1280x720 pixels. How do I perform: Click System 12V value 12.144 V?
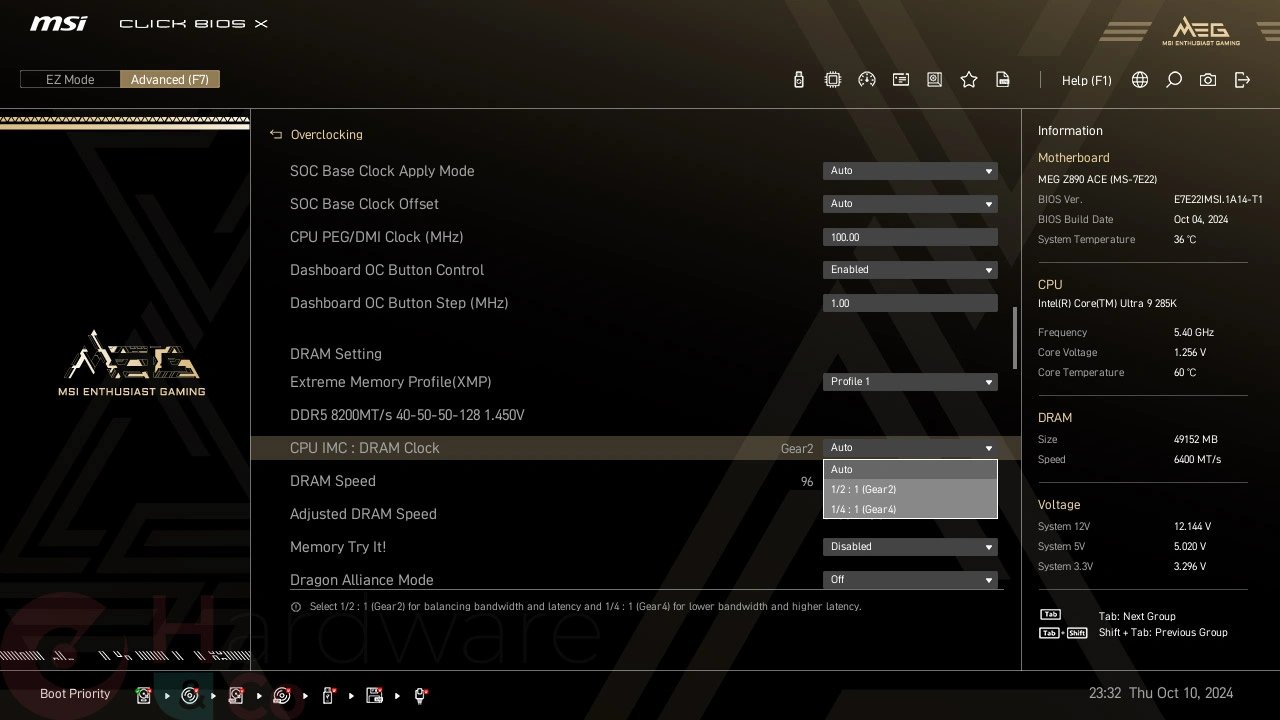coord(1192,527)
